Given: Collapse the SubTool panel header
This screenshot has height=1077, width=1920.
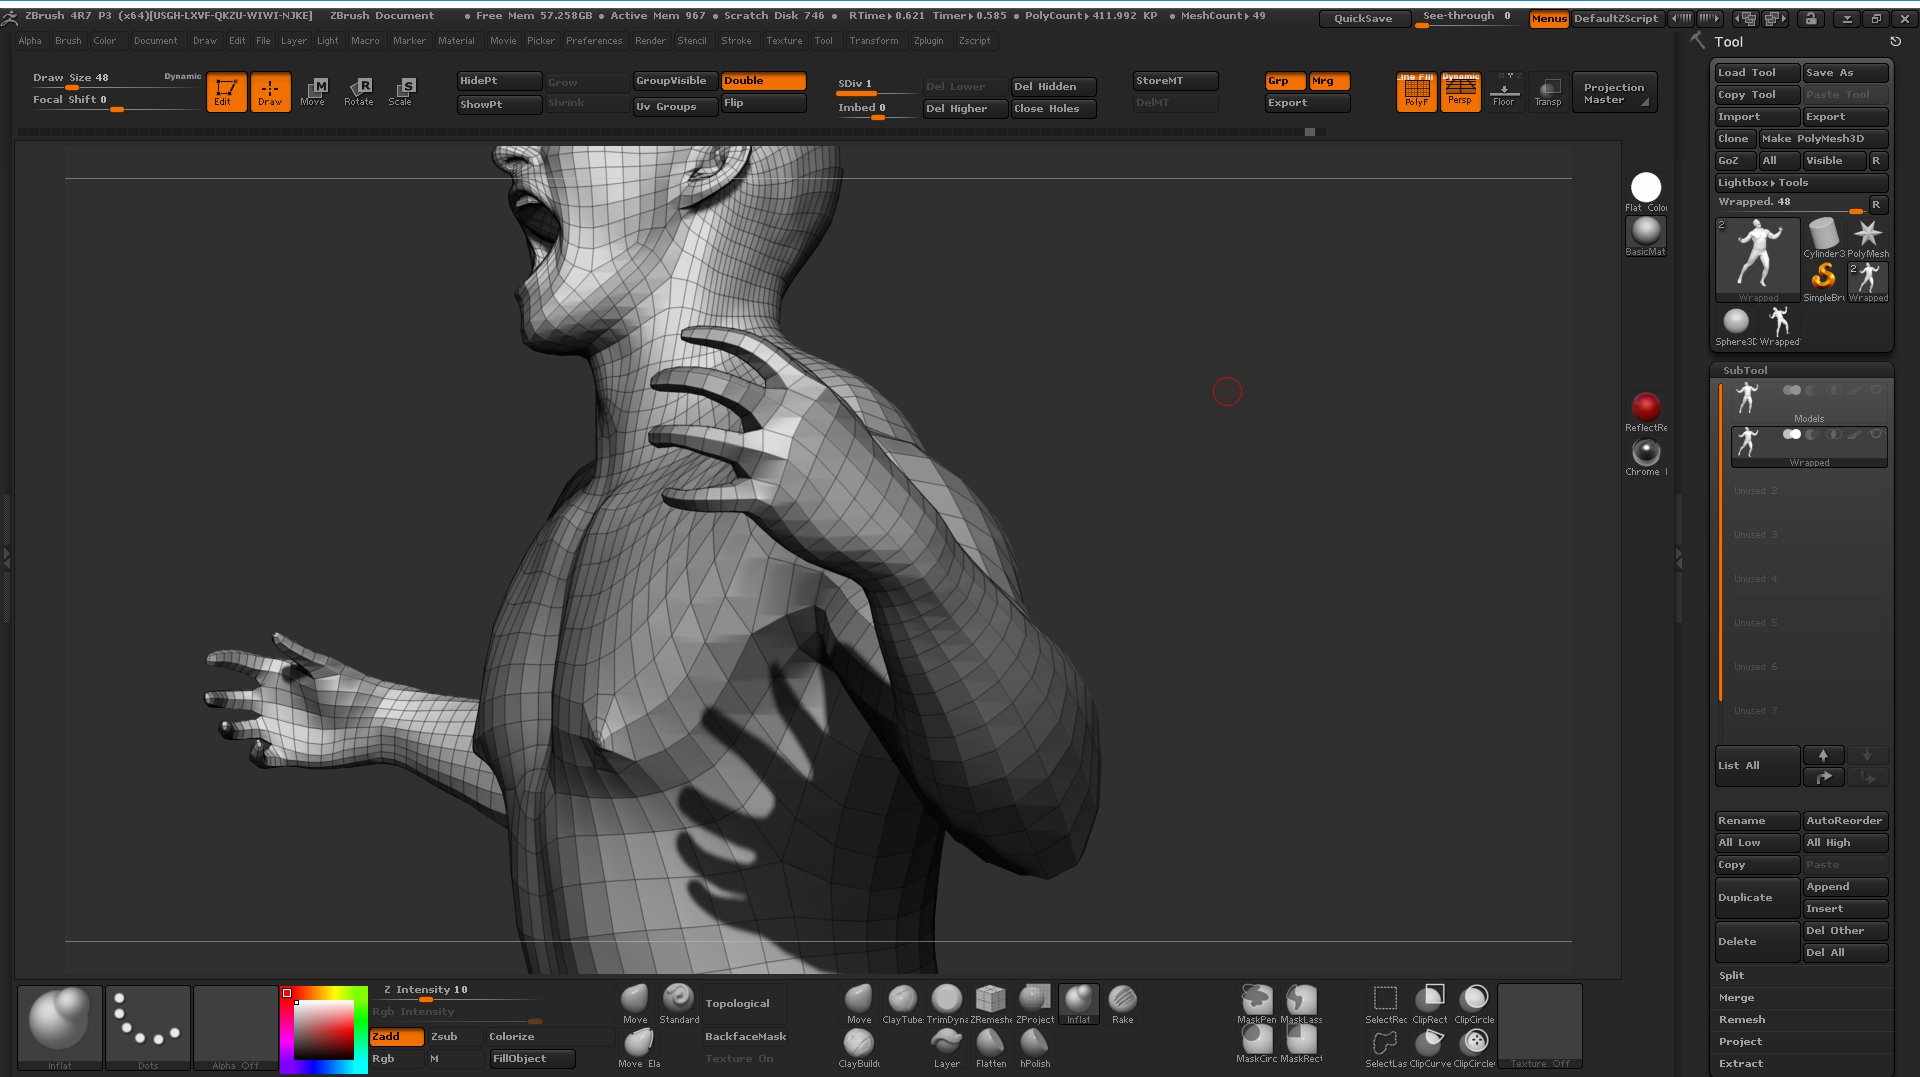Looking at the screenshot, I should click(1745, 370).
